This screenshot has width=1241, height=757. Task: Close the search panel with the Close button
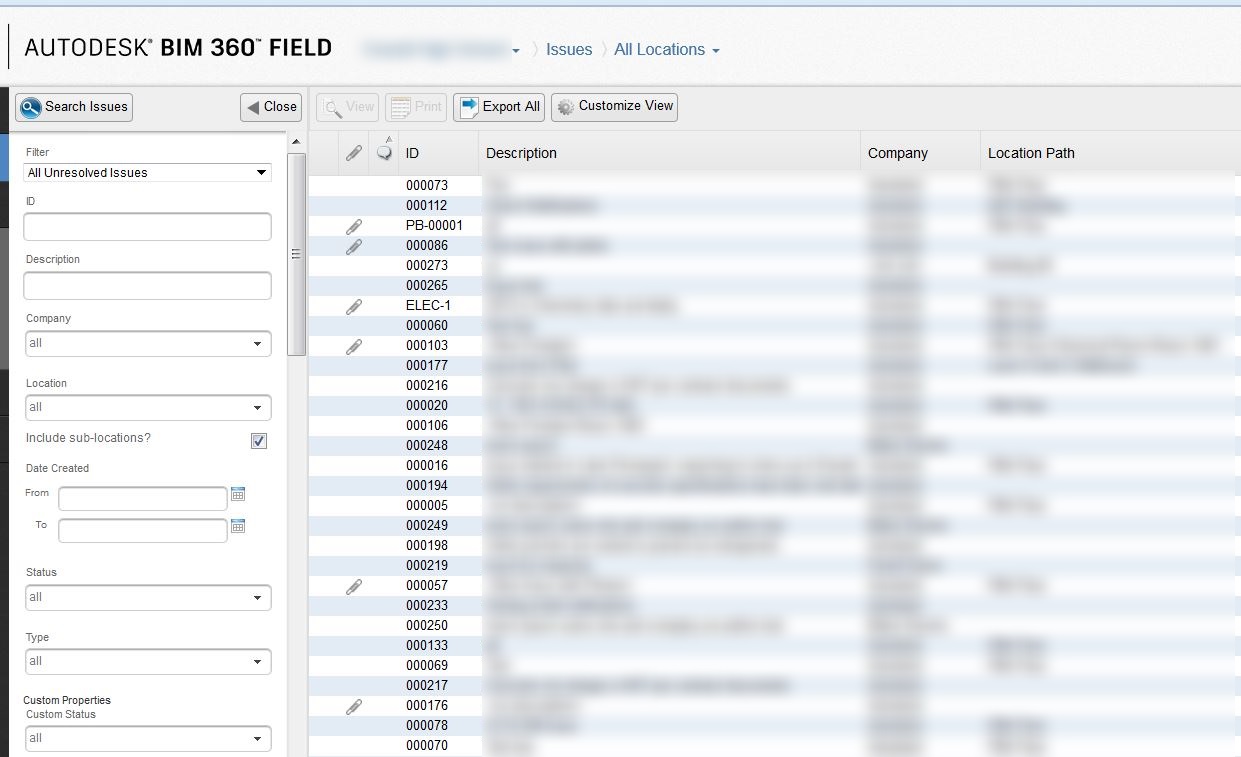(270, 106)
